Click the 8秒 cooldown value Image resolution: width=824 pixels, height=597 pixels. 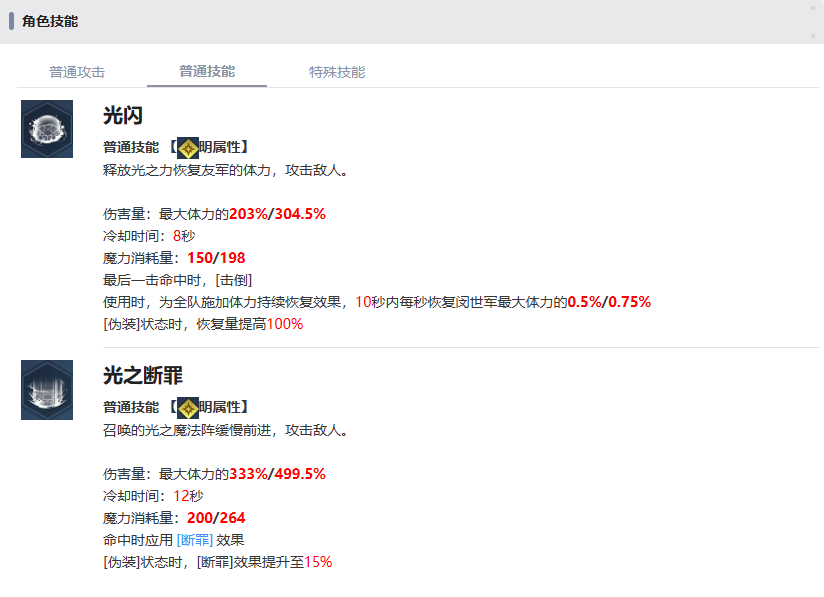pyautogui.click(x=184, y=236)
